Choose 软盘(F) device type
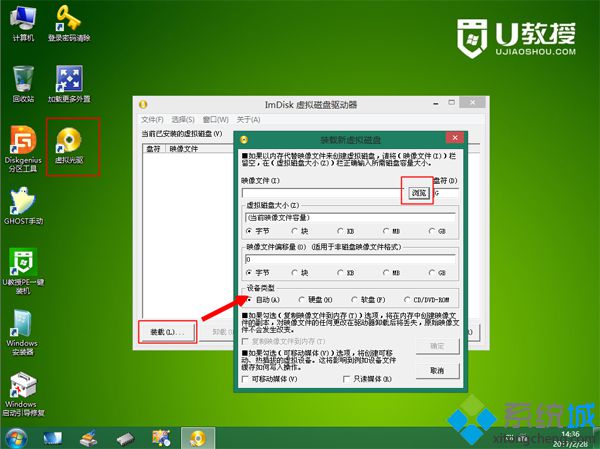The width and height of the screenshot is (600, 449). pos(368,300)
